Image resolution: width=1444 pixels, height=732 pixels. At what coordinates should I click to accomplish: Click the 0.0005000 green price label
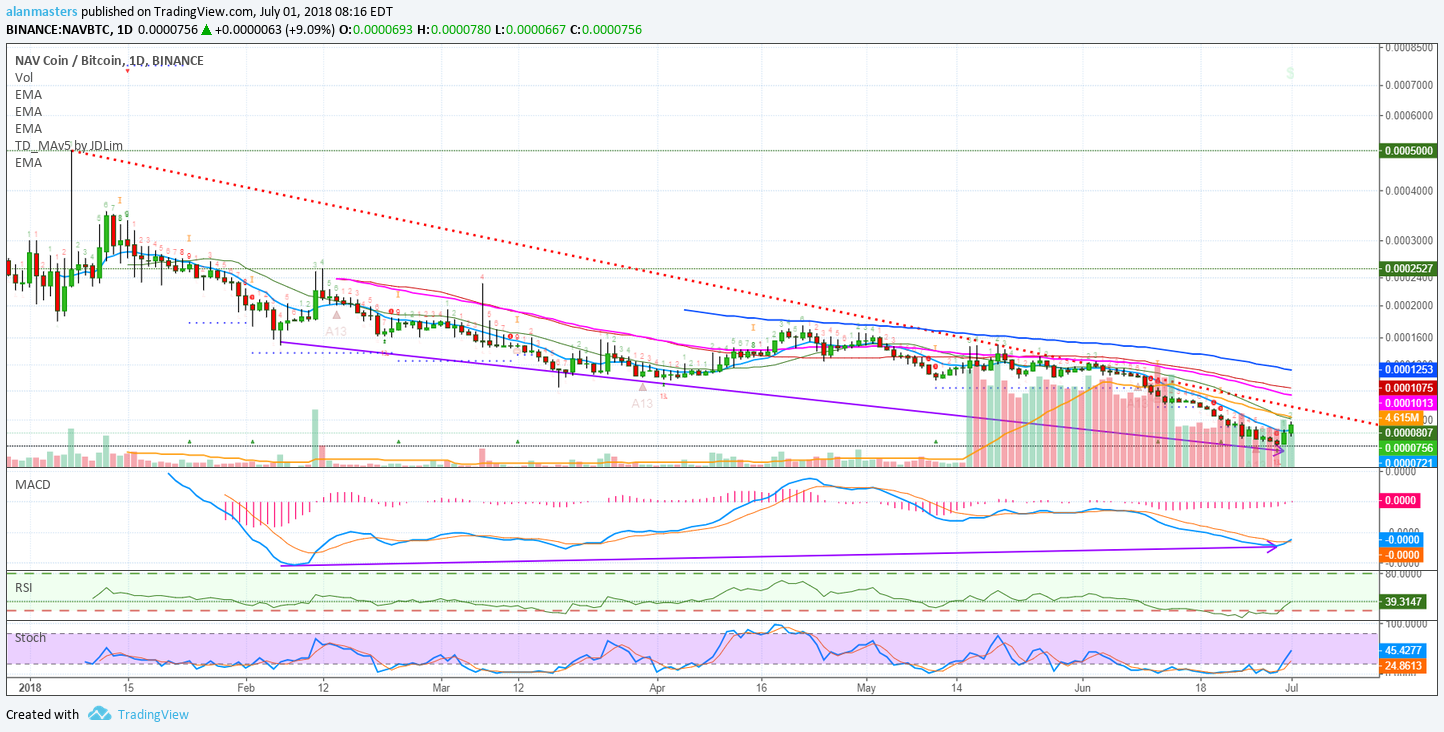click(x=1408, y=151)
